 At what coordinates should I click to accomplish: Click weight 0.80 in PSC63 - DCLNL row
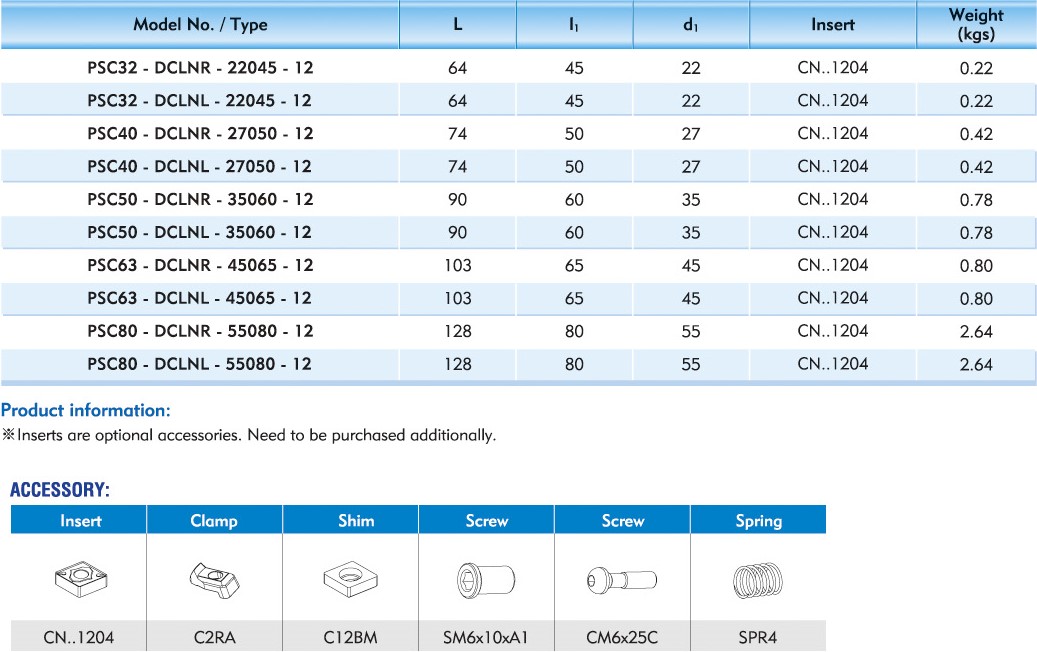976,299
